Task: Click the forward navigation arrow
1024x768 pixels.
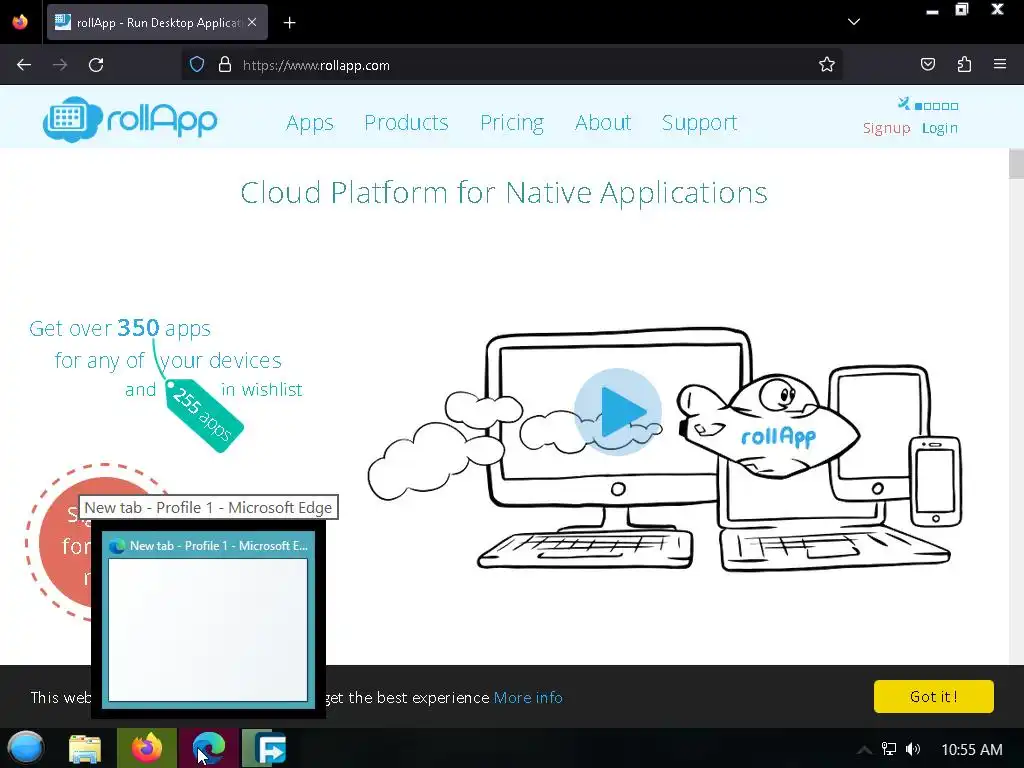Action: tap(60, 65)
